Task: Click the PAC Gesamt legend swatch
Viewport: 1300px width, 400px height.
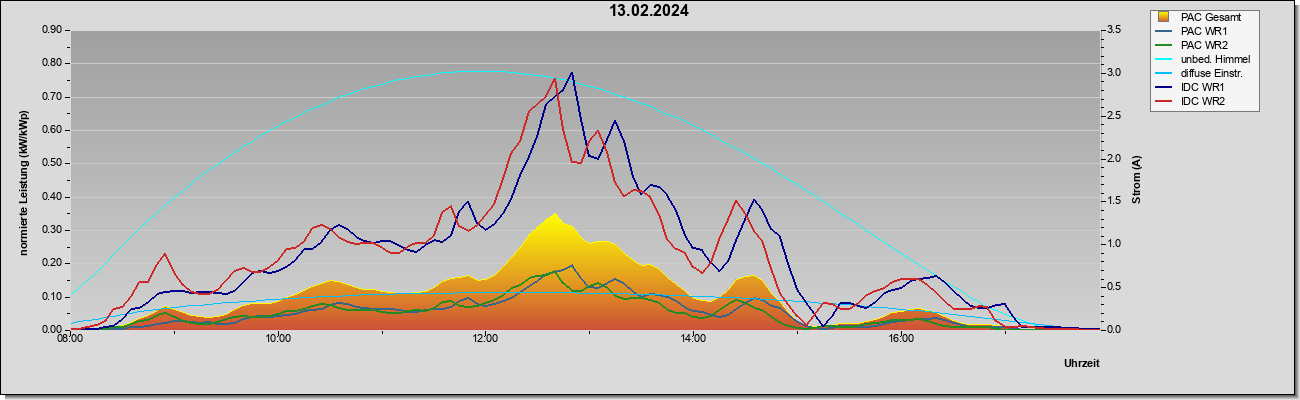Action: tap(1163, 17)
